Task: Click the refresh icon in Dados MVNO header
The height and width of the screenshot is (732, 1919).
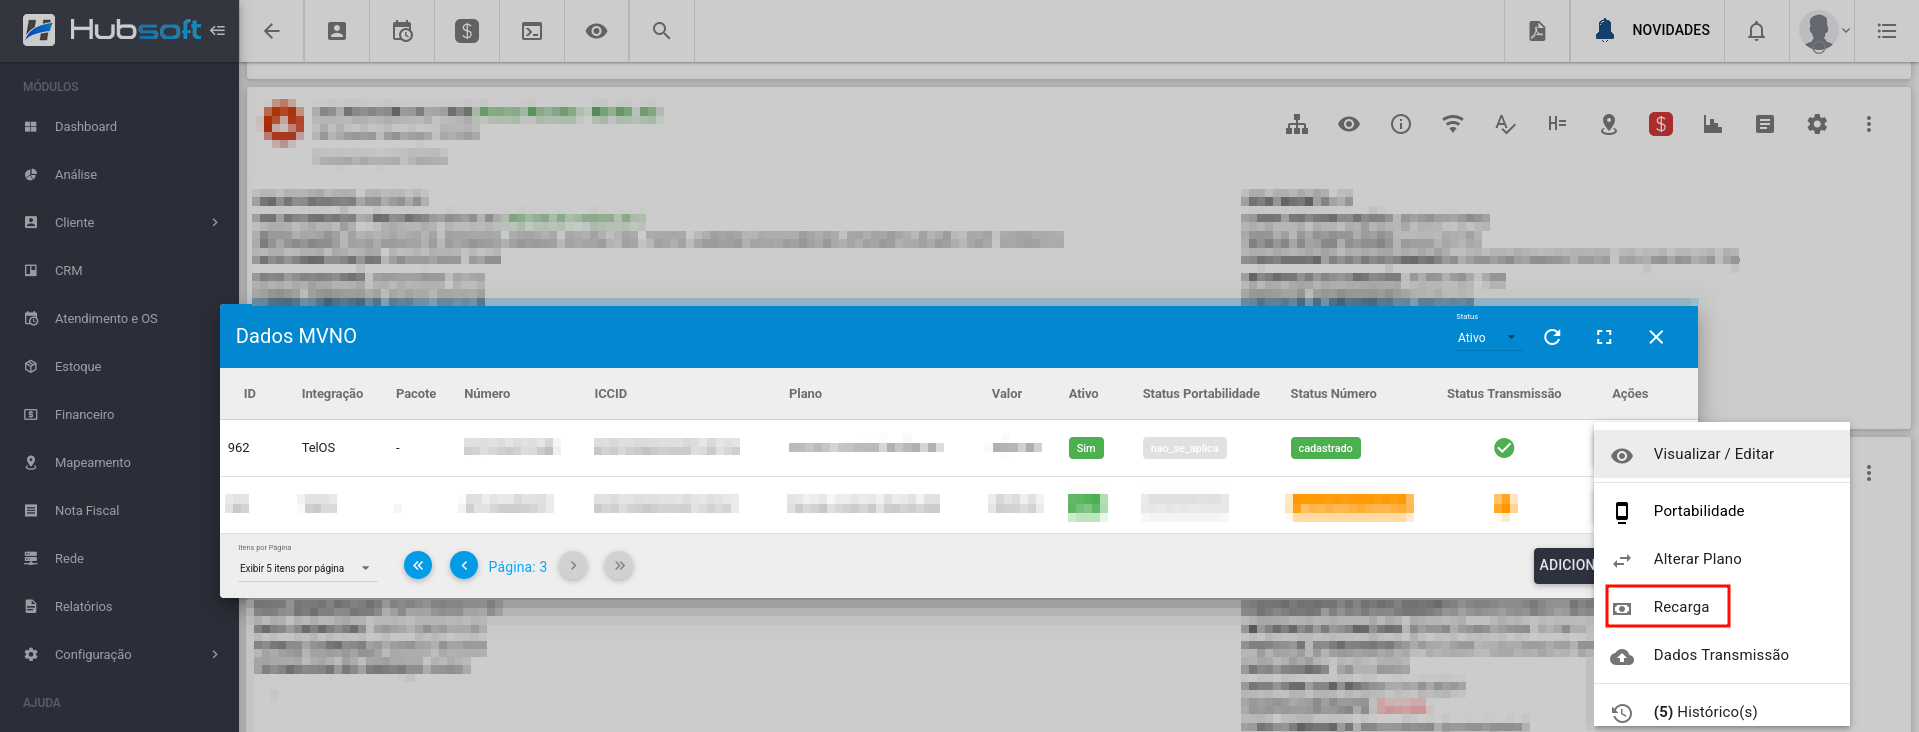Action: pyautogui.click(x=1552, y=337)
